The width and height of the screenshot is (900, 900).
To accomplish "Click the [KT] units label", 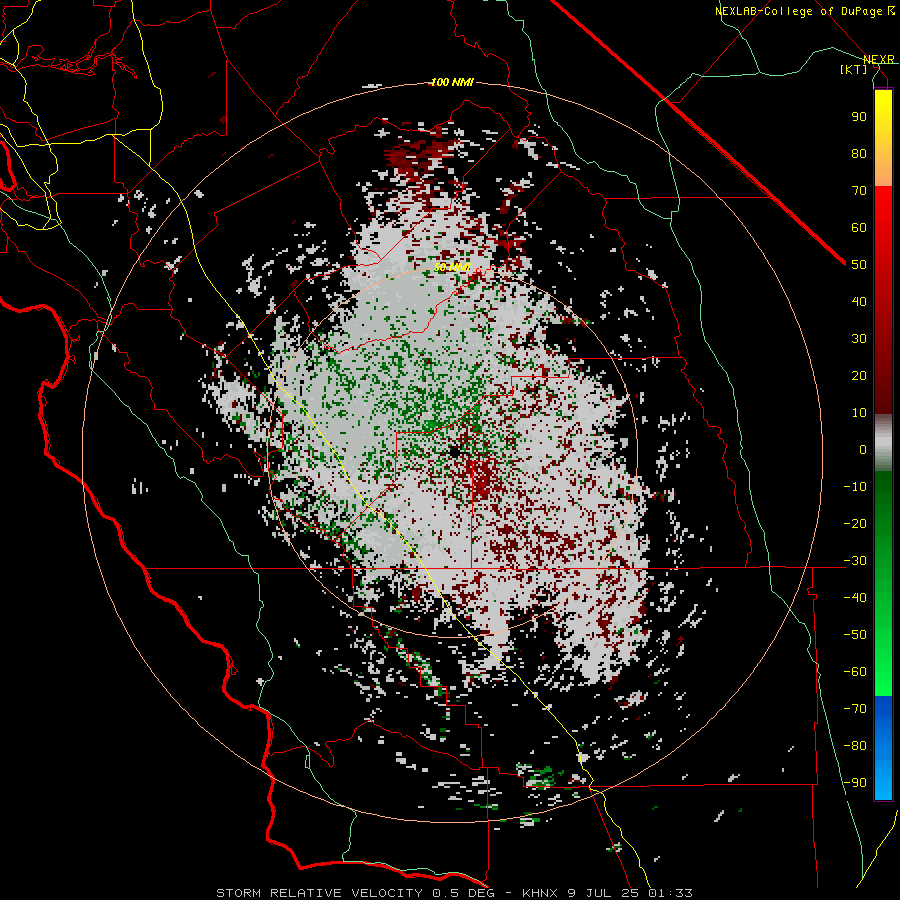I will point(854,69).
